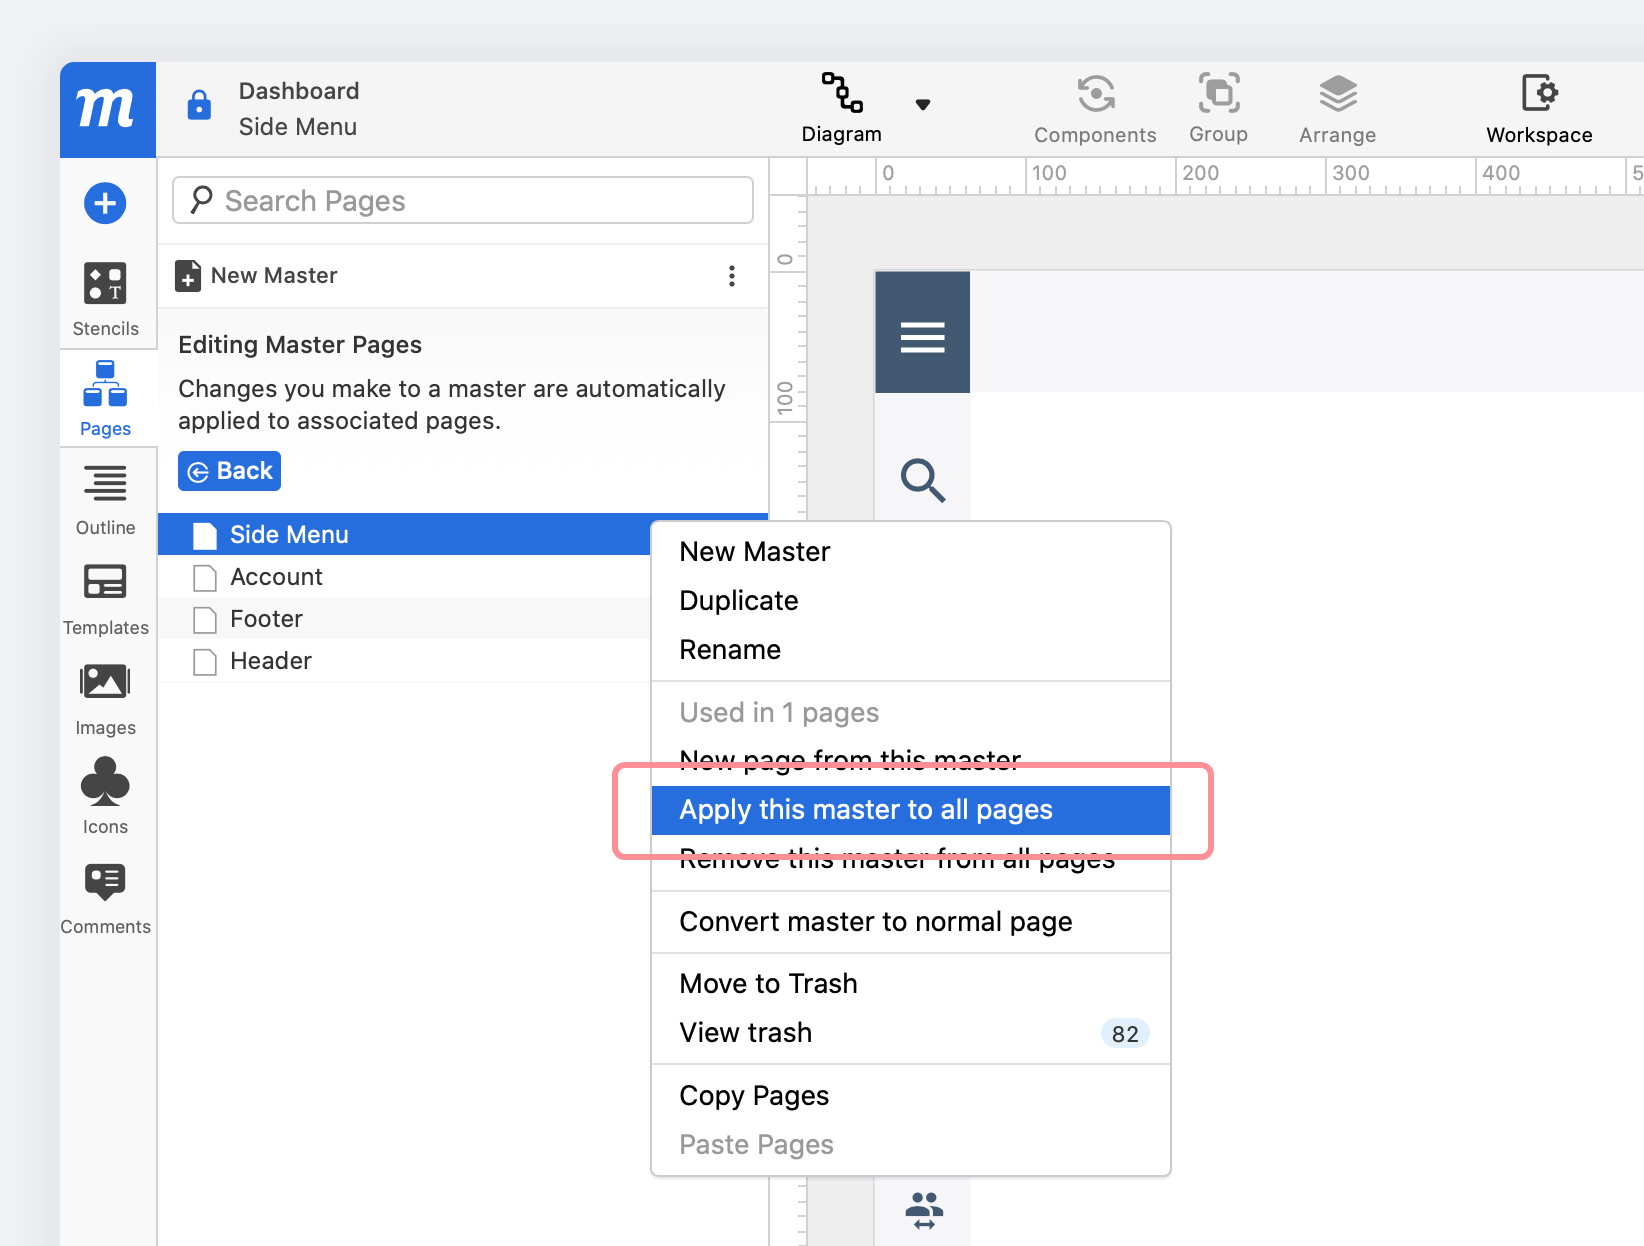Select Convert master to normal page
The width and height of the screenshot is (1644, 1246).
click(875, 922)
